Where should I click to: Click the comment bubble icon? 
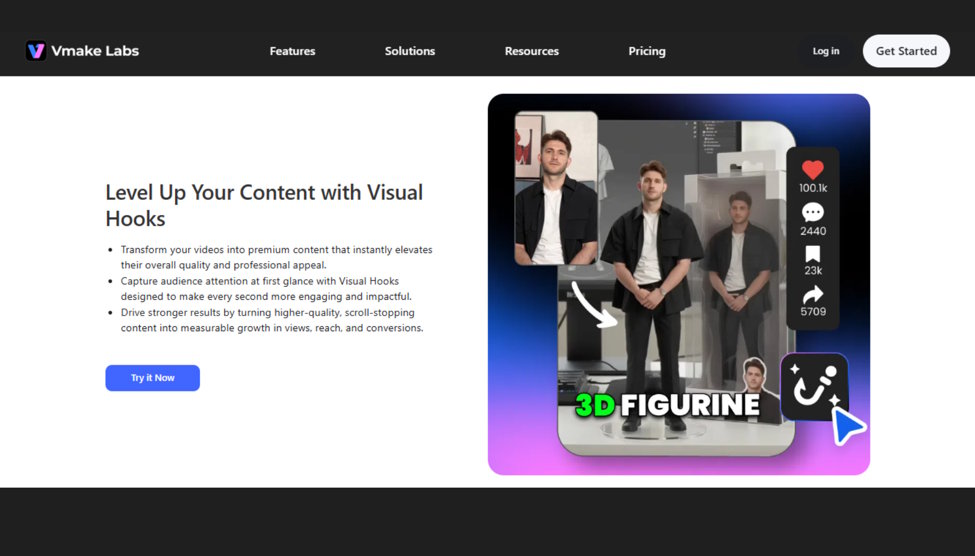pyautogui.click(x=813, y=213)
